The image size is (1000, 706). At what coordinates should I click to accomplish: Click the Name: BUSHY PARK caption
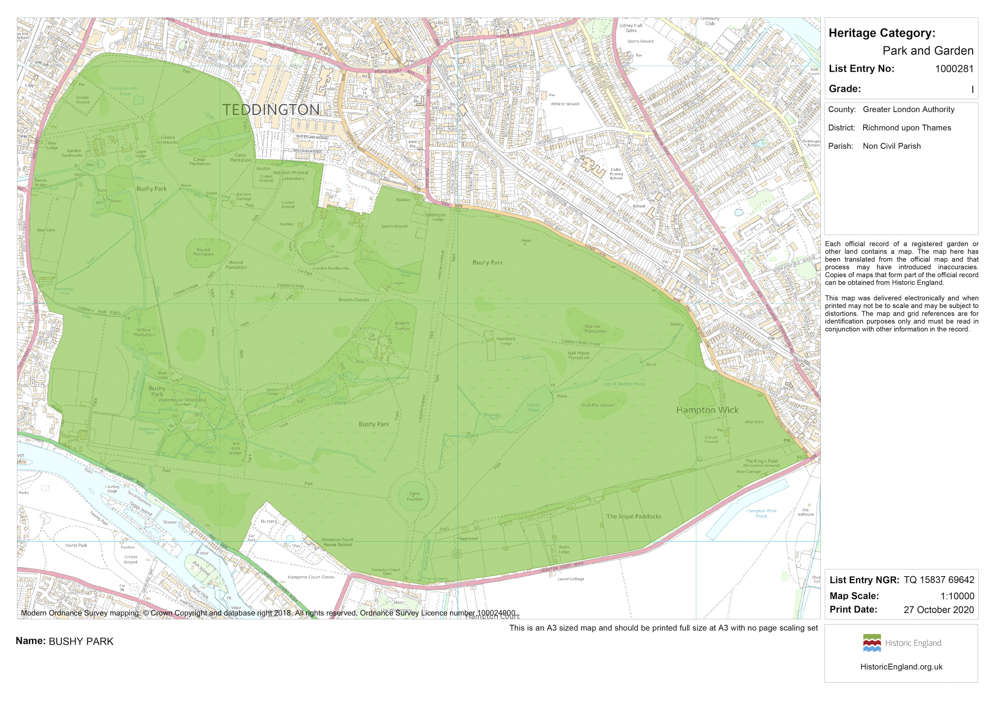pos(65,641)
